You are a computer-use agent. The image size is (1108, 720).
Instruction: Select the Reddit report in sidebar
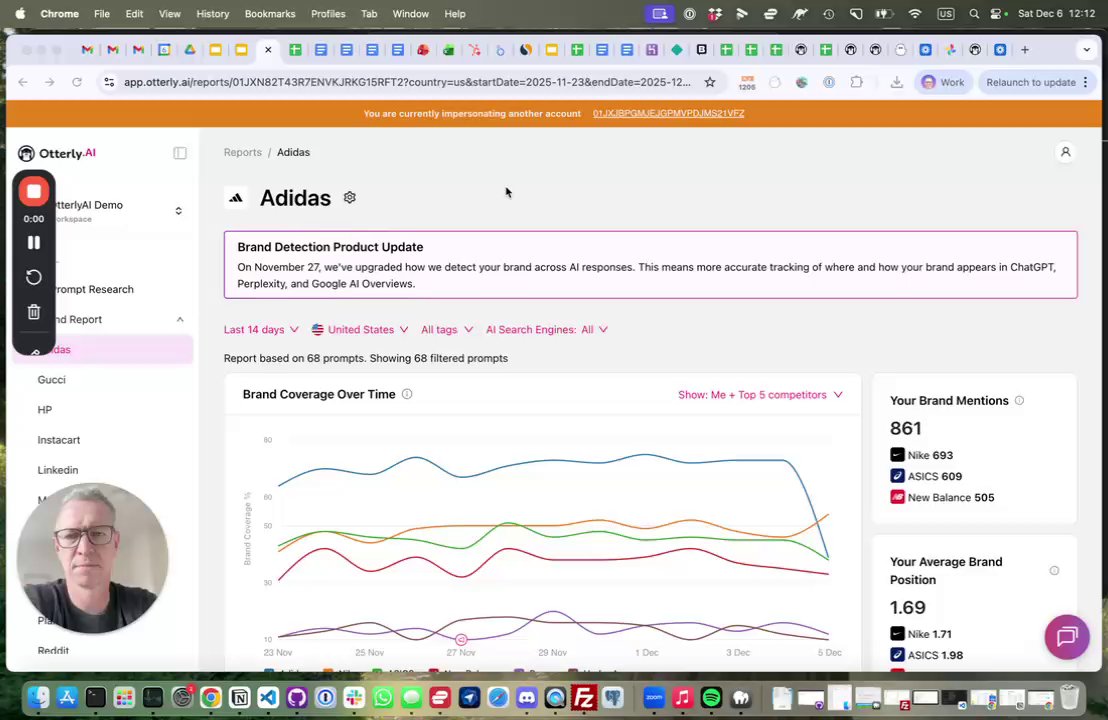pyautogui.click(x=53, y=650)
